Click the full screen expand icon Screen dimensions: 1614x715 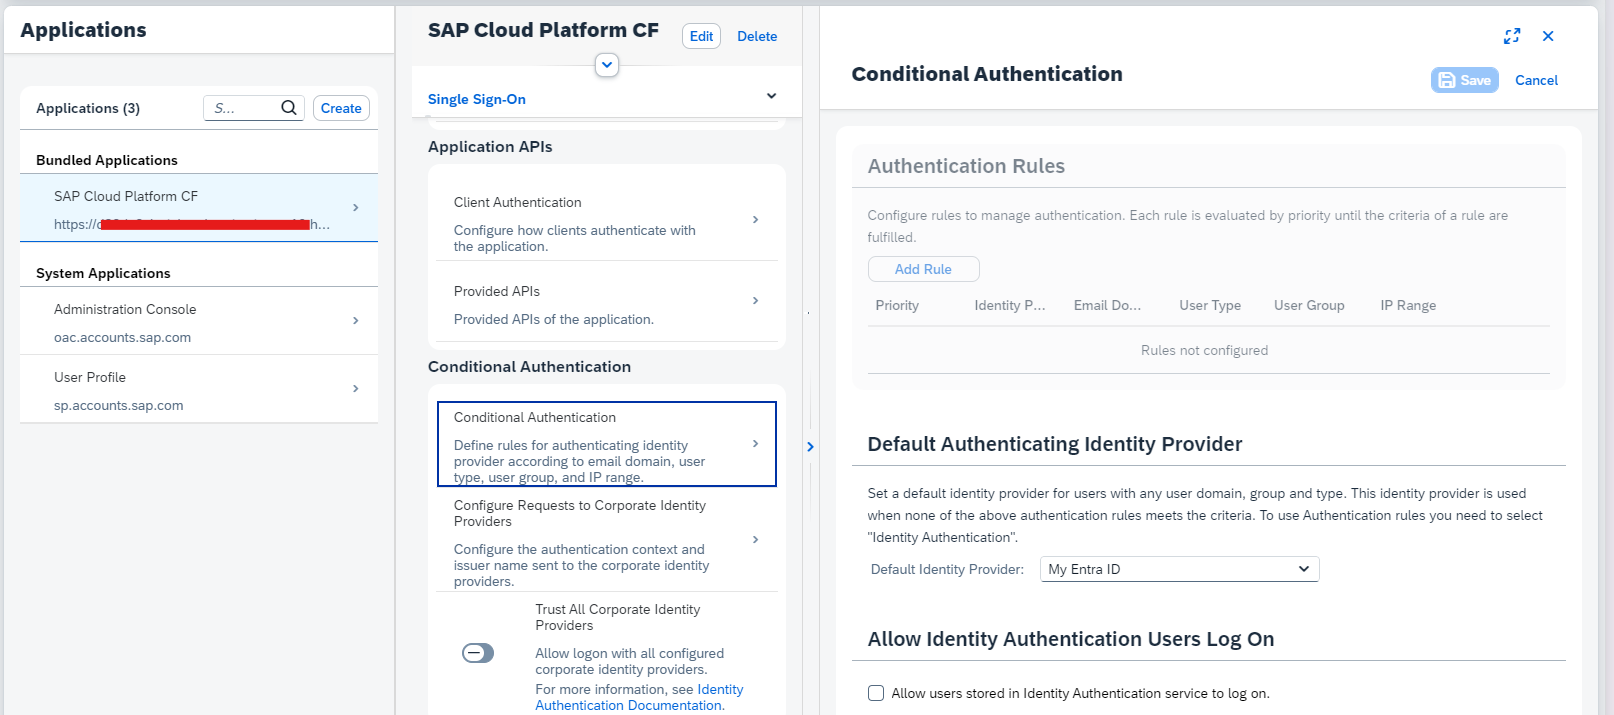[x=1512, y=36]
